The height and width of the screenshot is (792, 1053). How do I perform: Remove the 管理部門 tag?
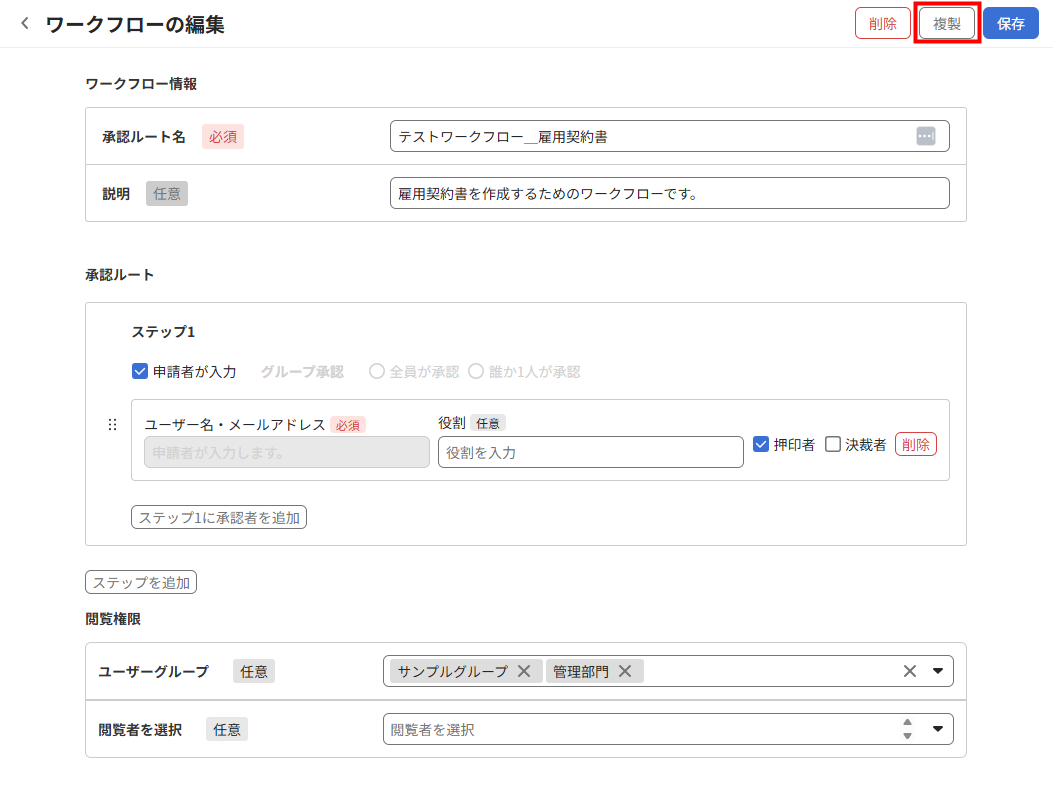(625, 671)
